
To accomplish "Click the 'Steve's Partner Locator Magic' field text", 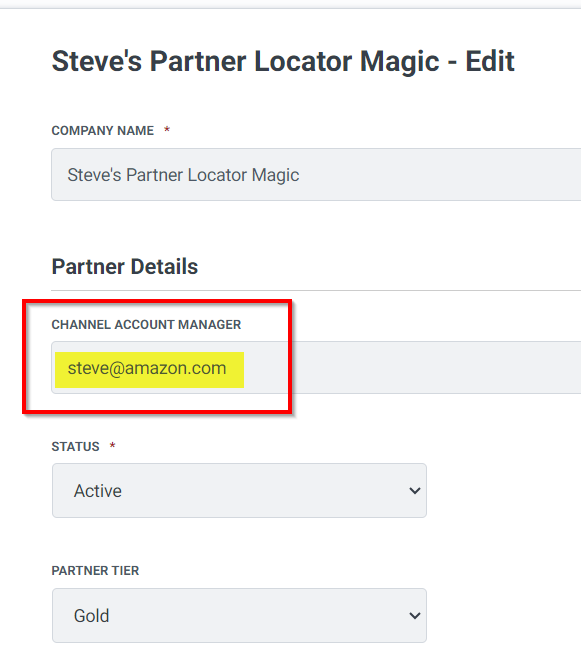I will pyautogui.click(x=183, y=175).
